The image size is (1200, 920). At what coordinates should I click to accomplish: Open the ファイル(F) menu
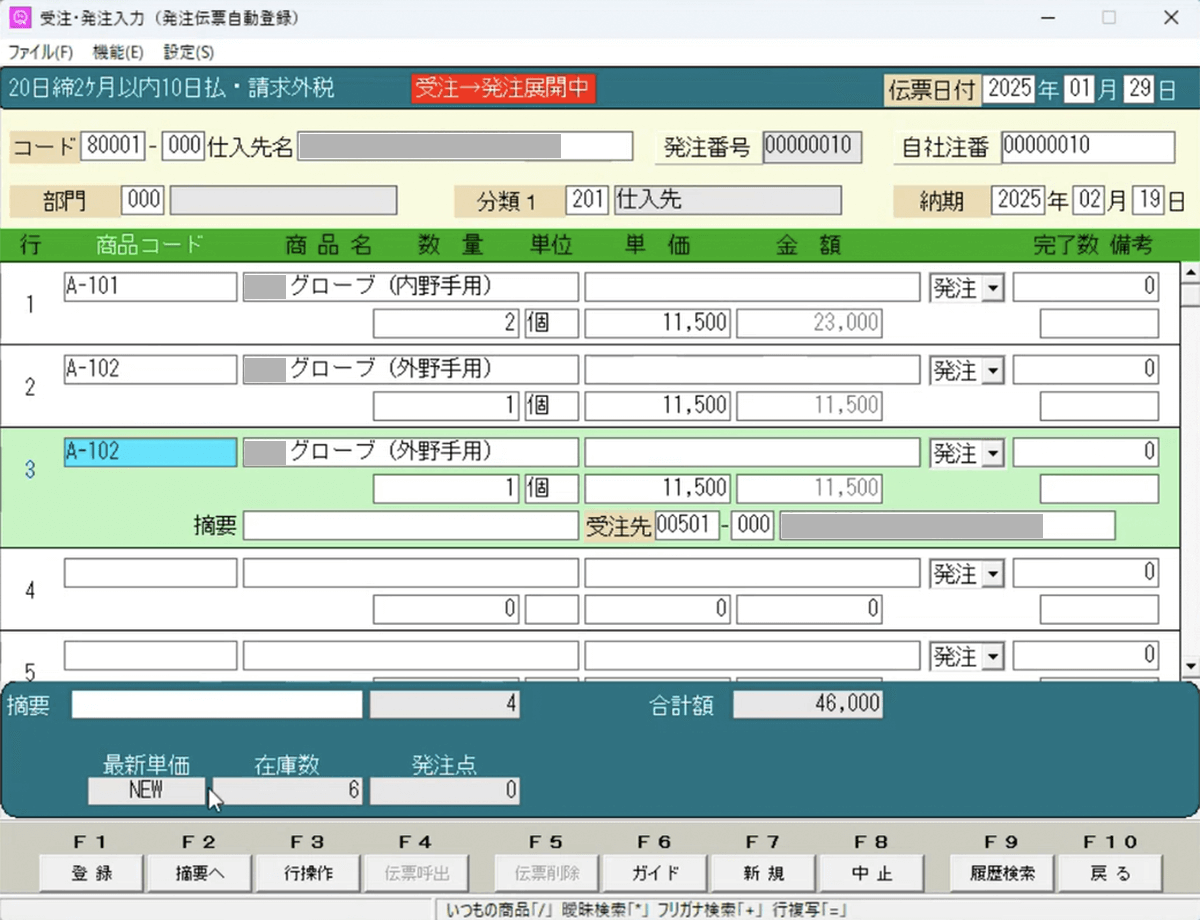[41, 52]
